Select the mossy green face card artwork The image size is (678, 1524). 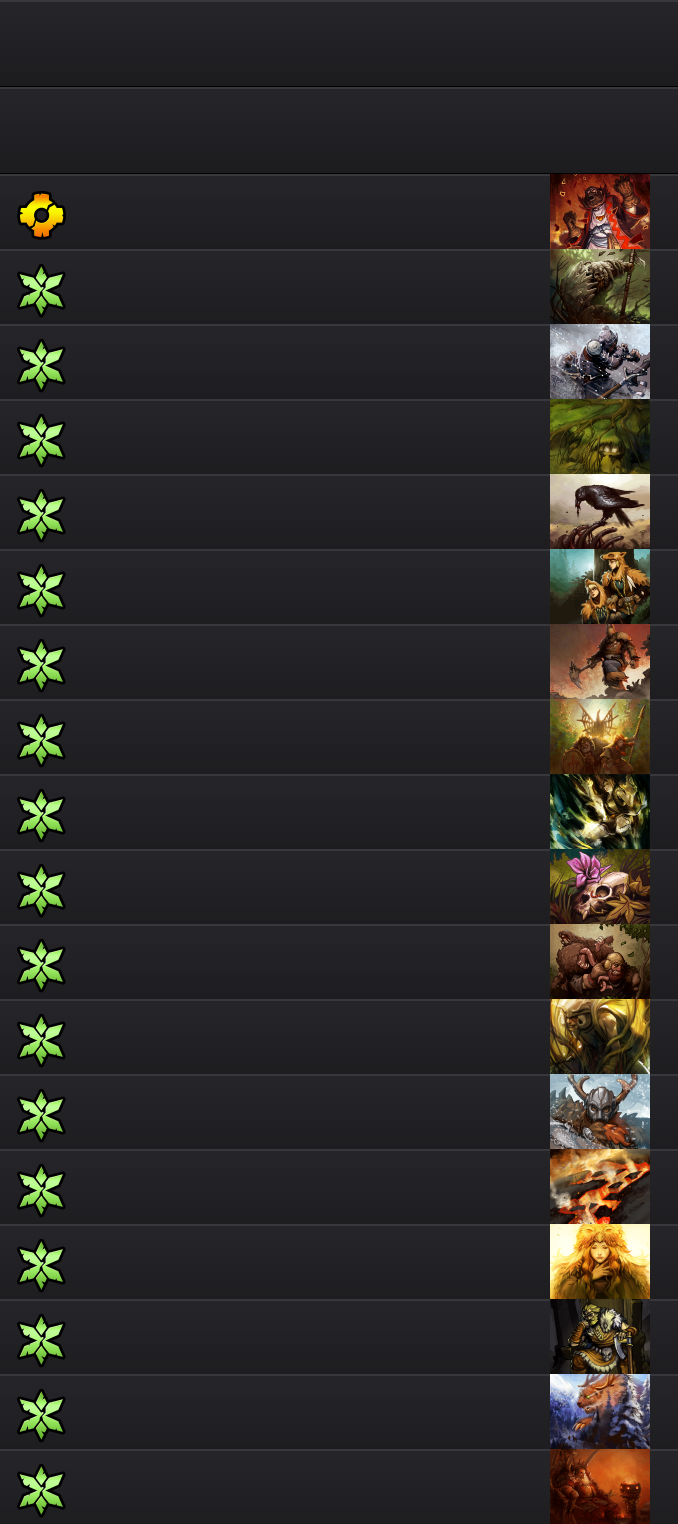tap(600, 437)
